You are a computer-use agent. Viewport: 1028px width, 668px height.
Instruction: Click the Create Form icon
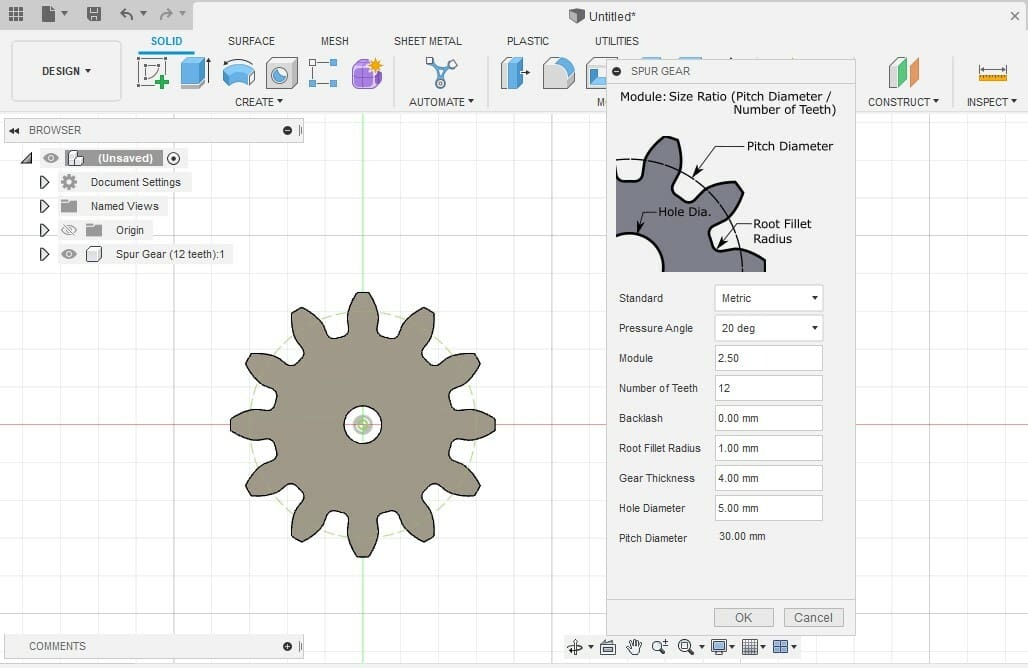click(367, 72)
